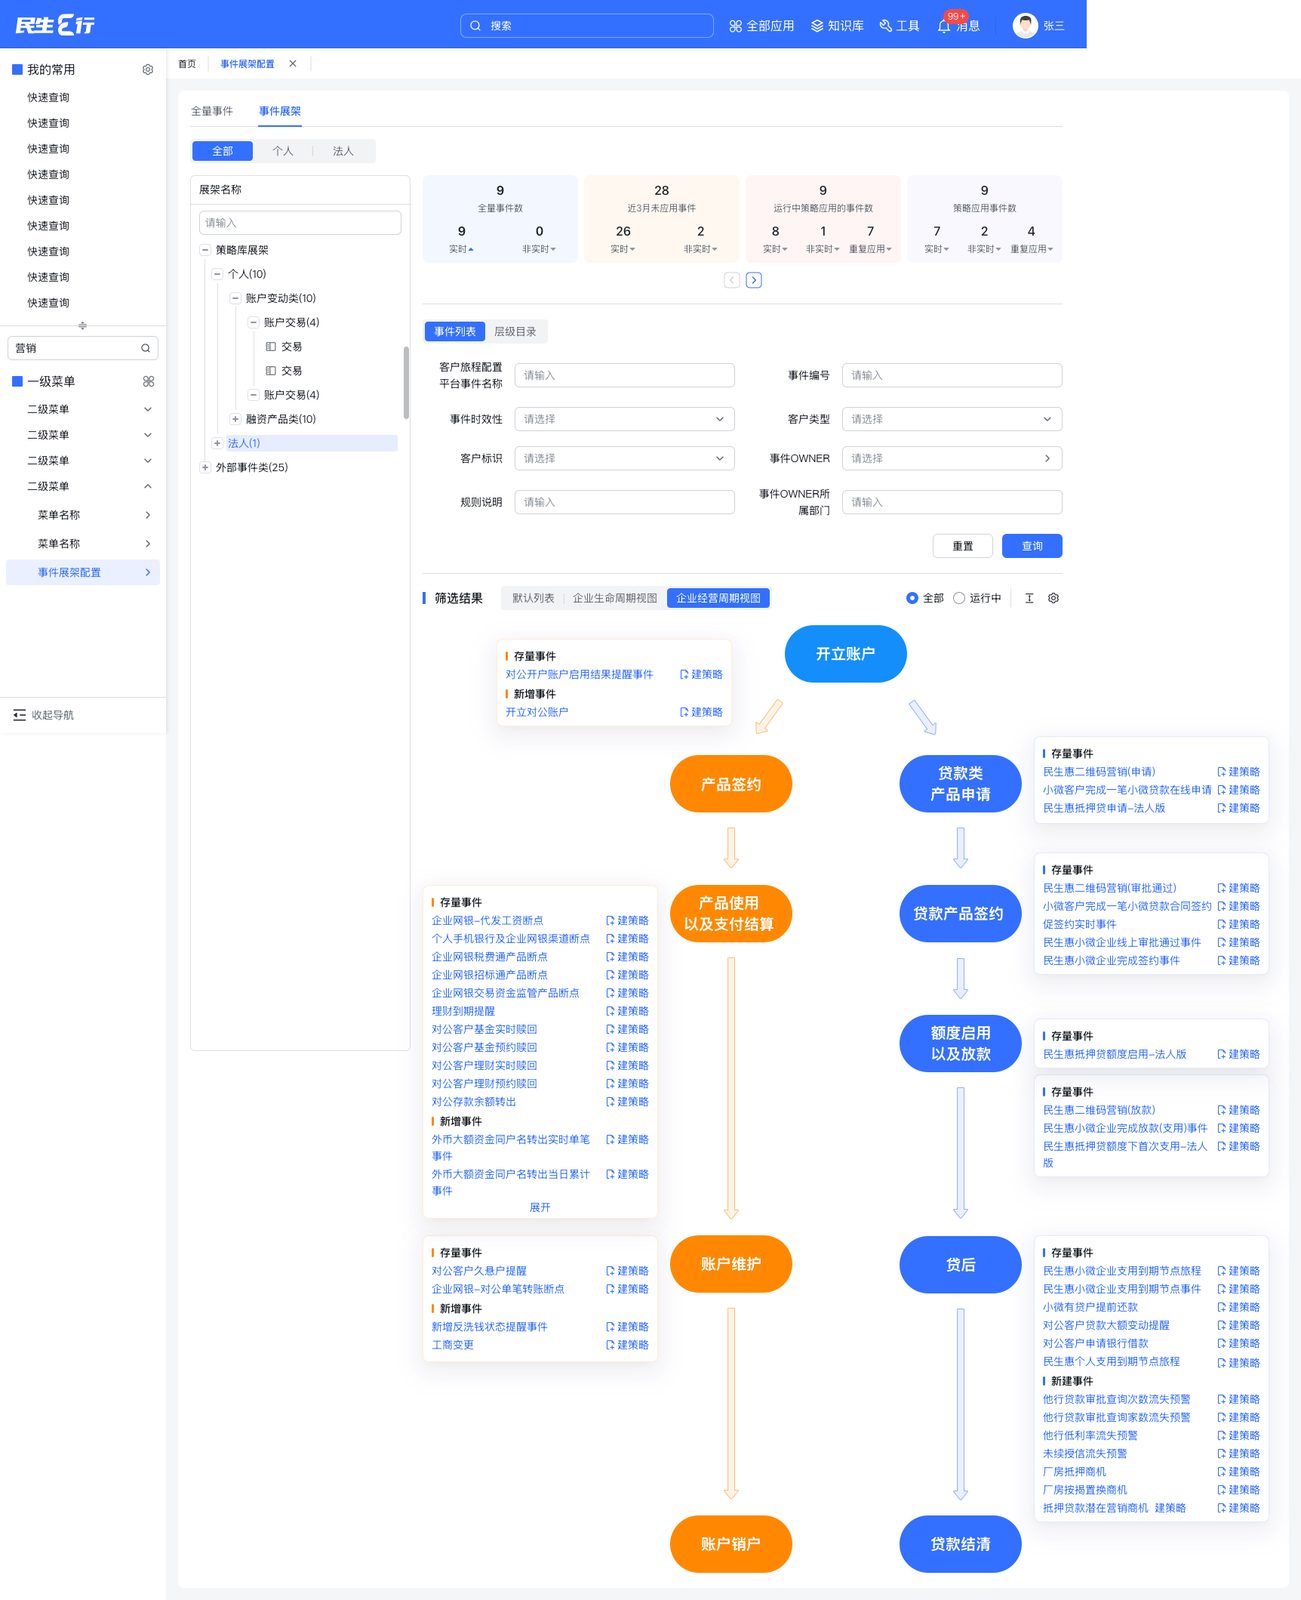Expand the 融资产品类(10) tree node
This screenshot has width=1301, height=1600.
tap(235, 419)
